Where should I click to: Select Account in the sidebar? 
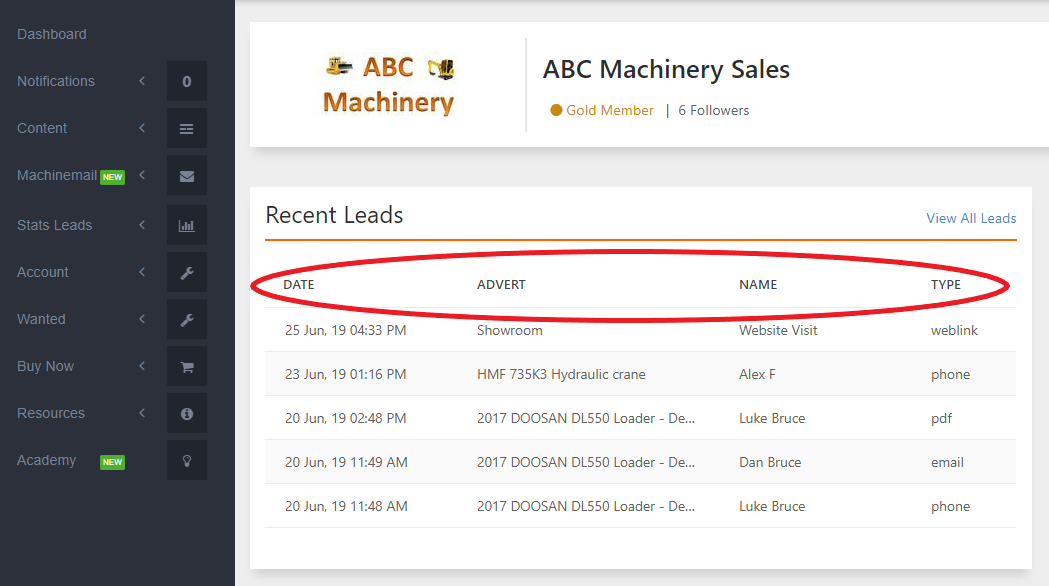[42, 272]
